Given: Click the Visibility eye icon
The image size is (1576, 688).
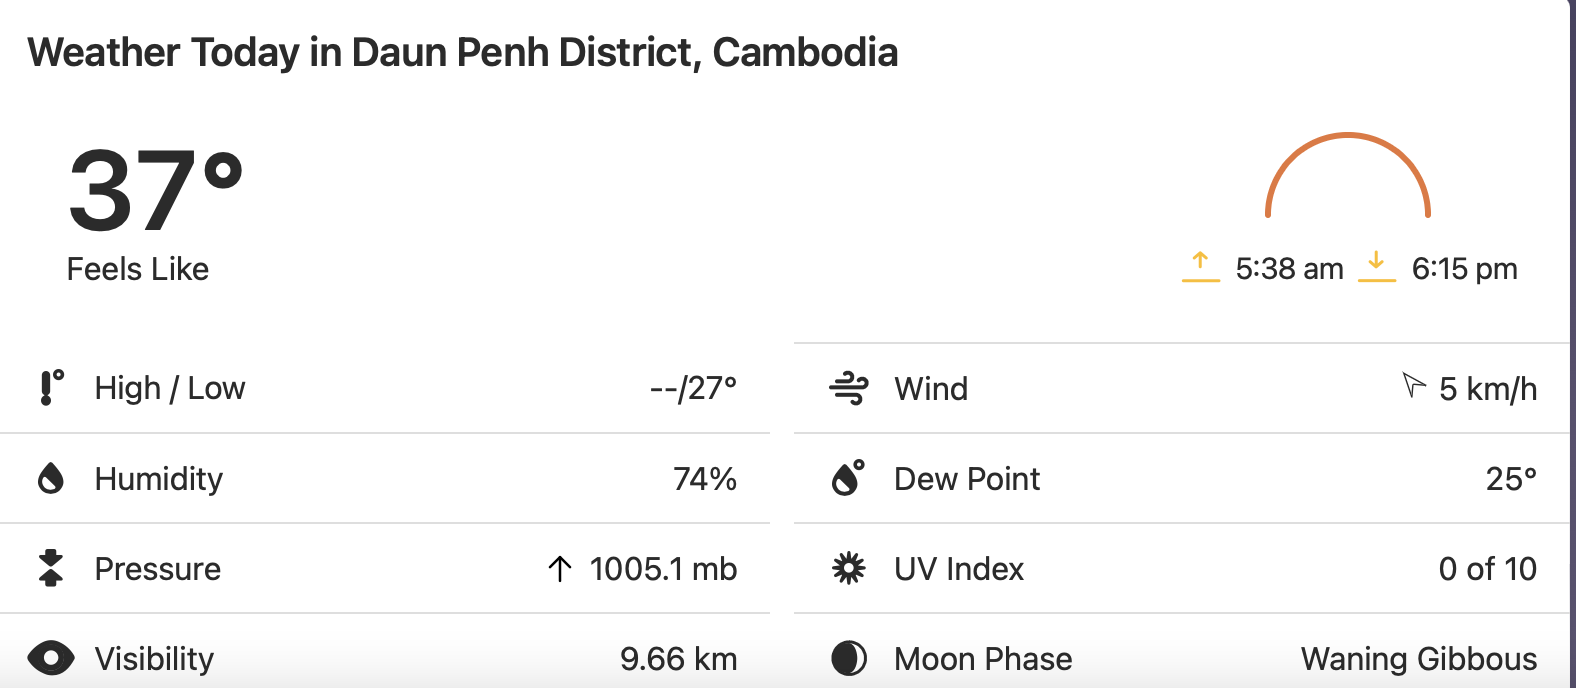Looking at the screenshot, I should 51,658.
